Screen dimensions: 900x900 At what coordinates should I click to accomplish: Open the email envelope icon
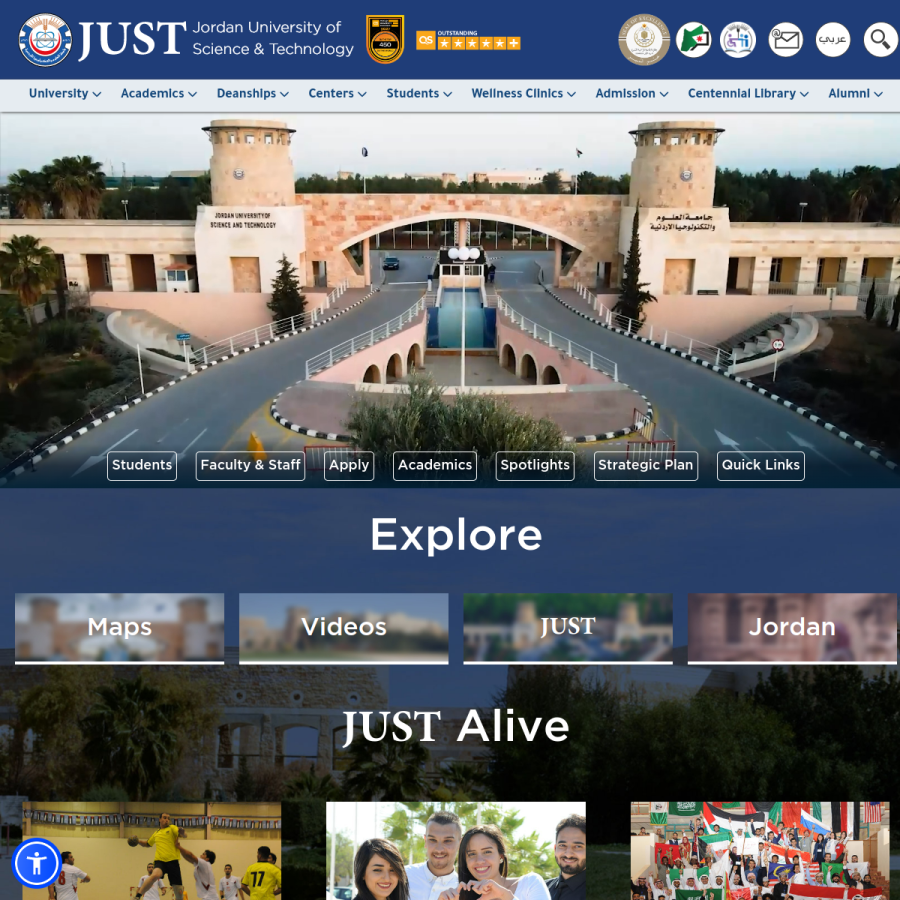click(x=785, y=40)
